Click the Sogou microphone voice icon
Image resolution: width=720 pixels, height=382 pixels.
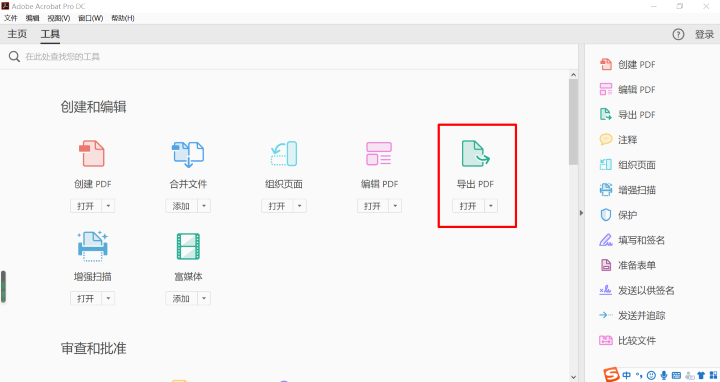point(664,375)
